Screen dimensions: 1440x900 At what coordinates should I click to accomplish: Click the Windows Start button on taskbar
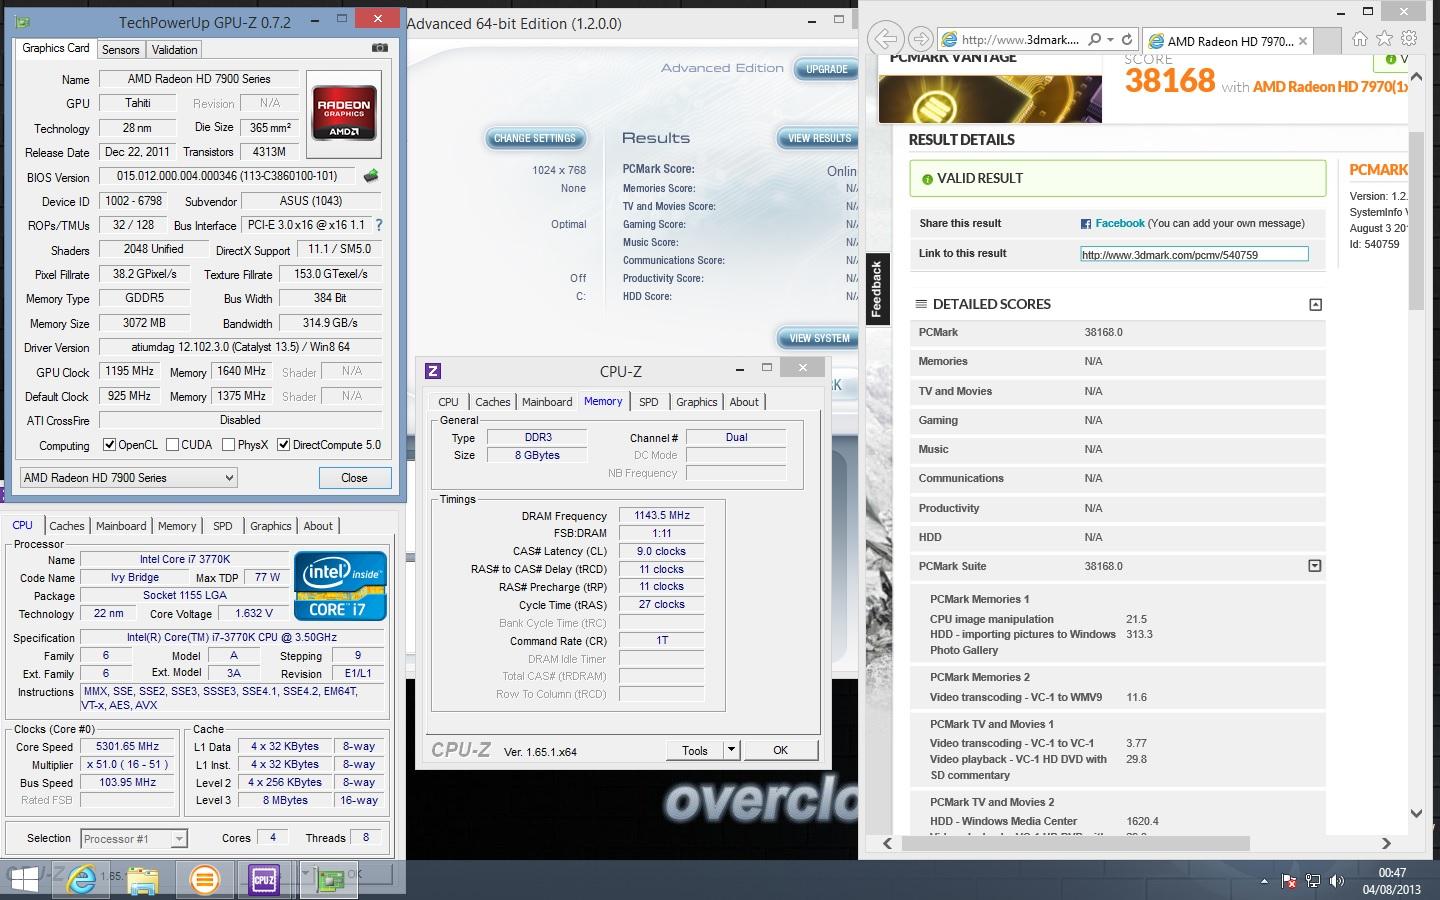point(25,880)
